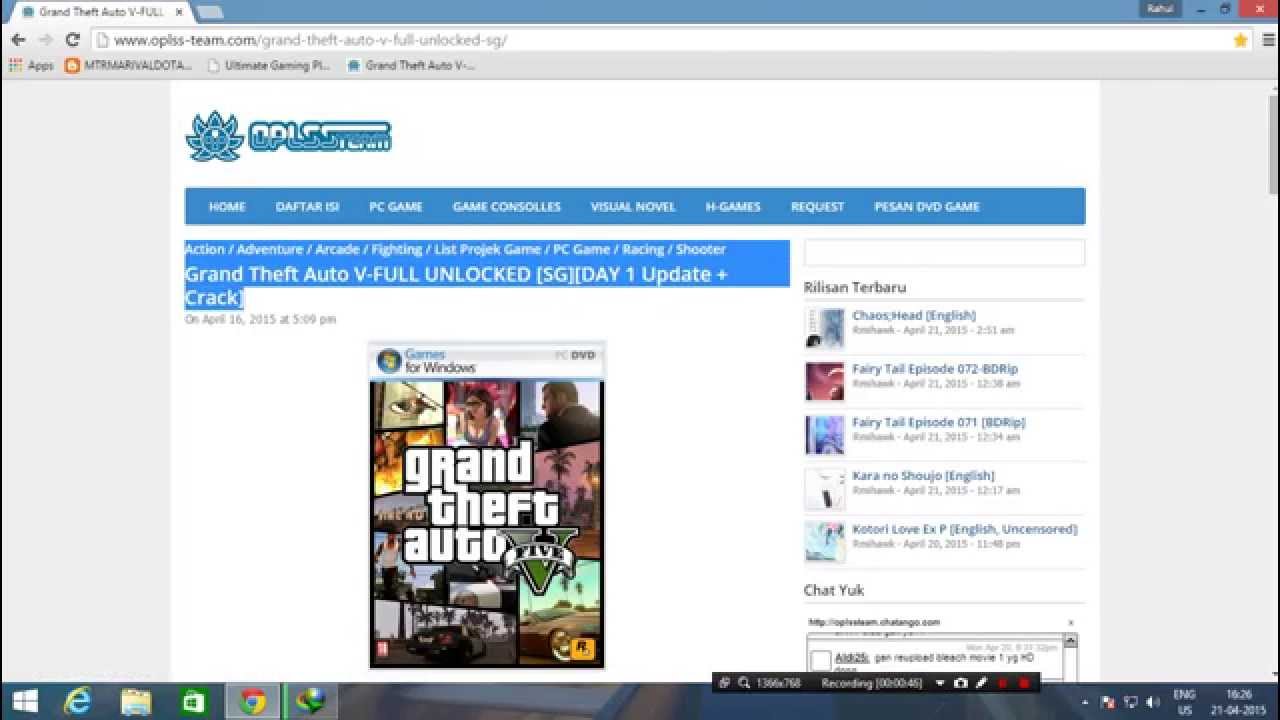This screenshot has width=1280, height=720.
Task: Click the yellow bookmark star in address bar
Action: [x=1241, y=40]
